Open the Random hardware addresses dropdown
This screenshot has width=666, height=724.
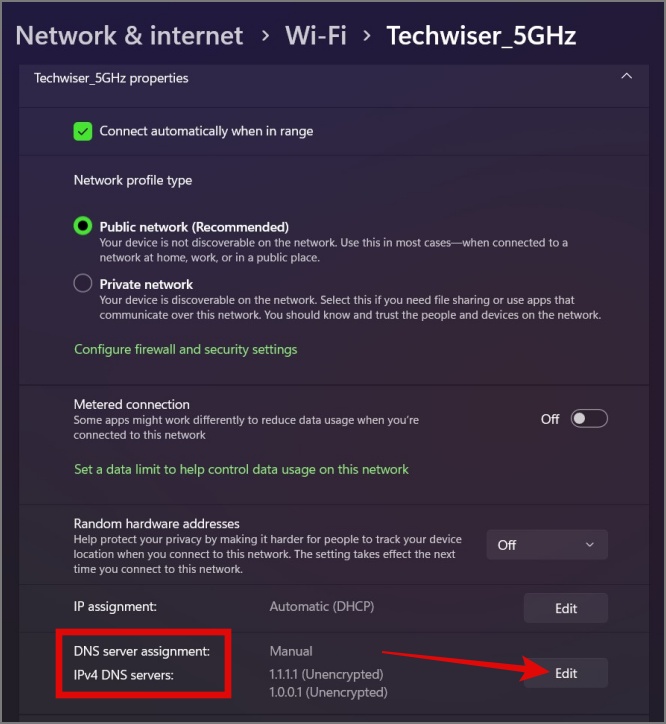(547, 545)
